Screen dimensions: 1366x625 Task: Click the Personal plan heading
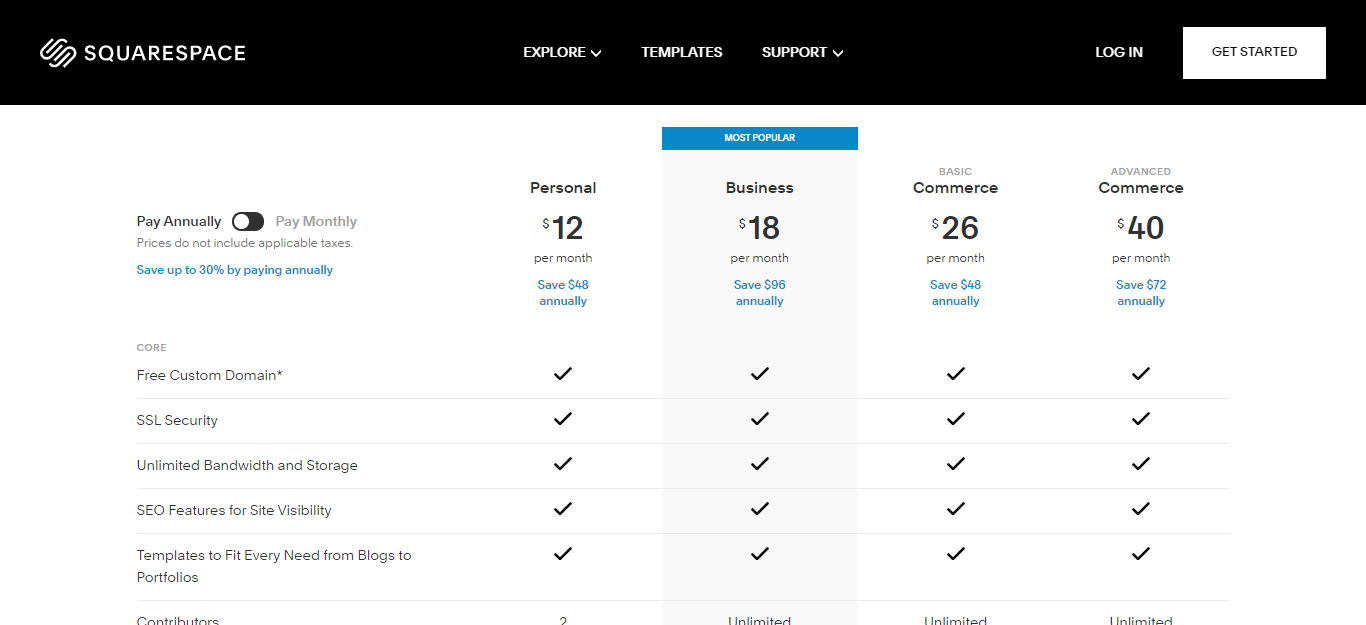click(563, 188)
